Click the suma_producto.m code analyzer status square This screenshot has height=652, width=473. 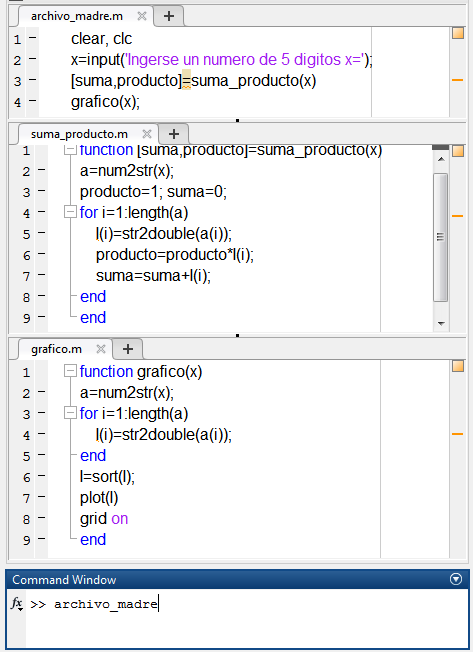[458, 151]
